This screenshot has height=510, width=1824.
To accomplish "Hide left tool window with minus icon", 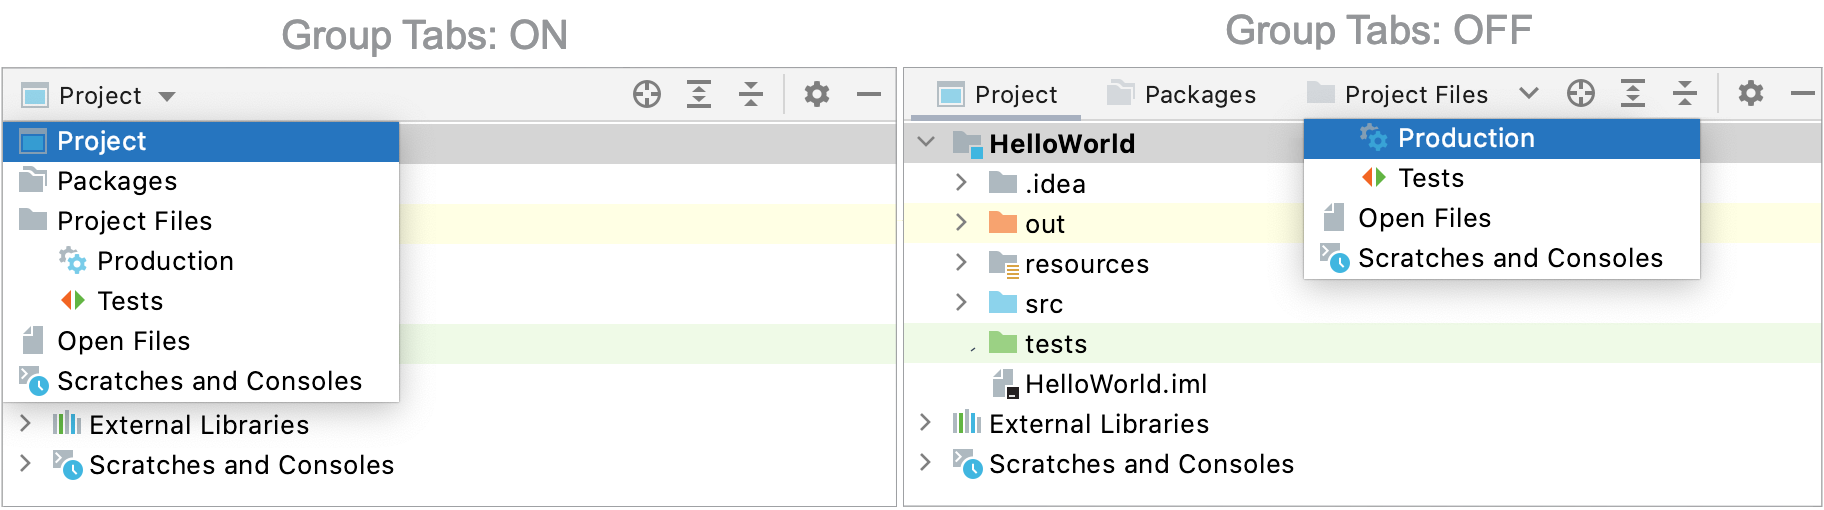I will 869,95.
